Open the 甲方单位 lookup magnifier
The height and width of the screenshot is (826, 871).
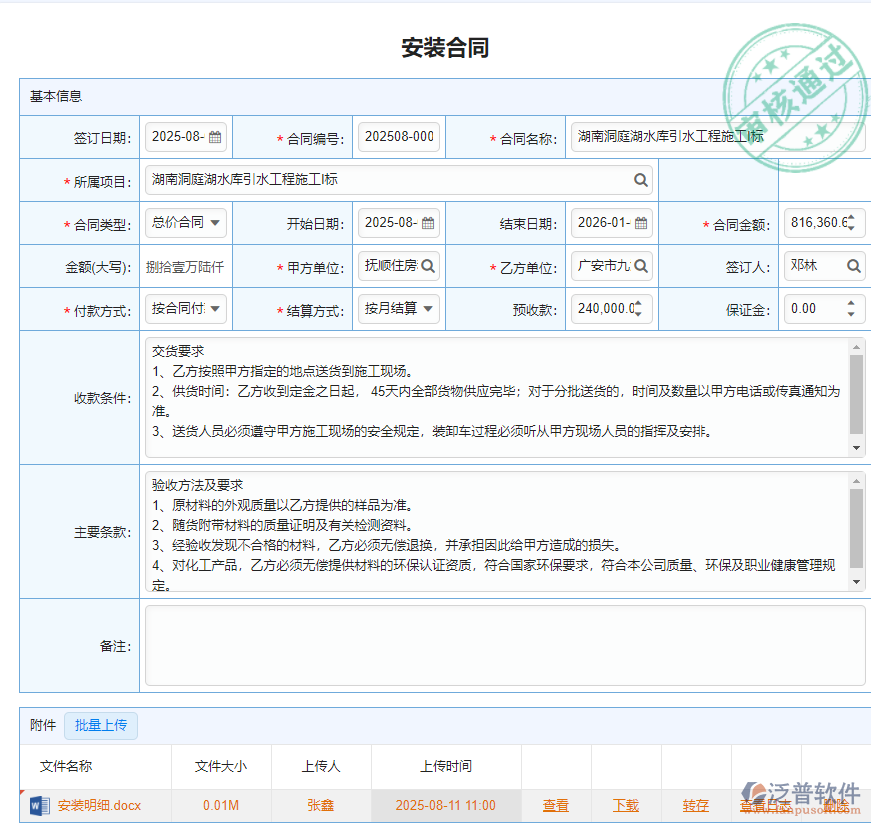tap(427, 266)
